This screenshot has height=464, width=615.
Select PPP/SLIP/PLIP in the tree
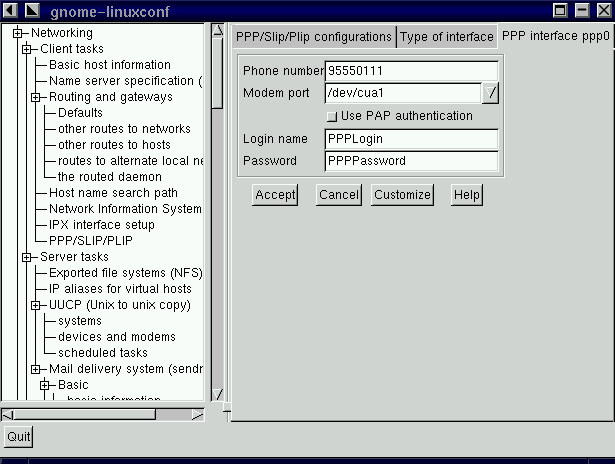tap(90, 241)
